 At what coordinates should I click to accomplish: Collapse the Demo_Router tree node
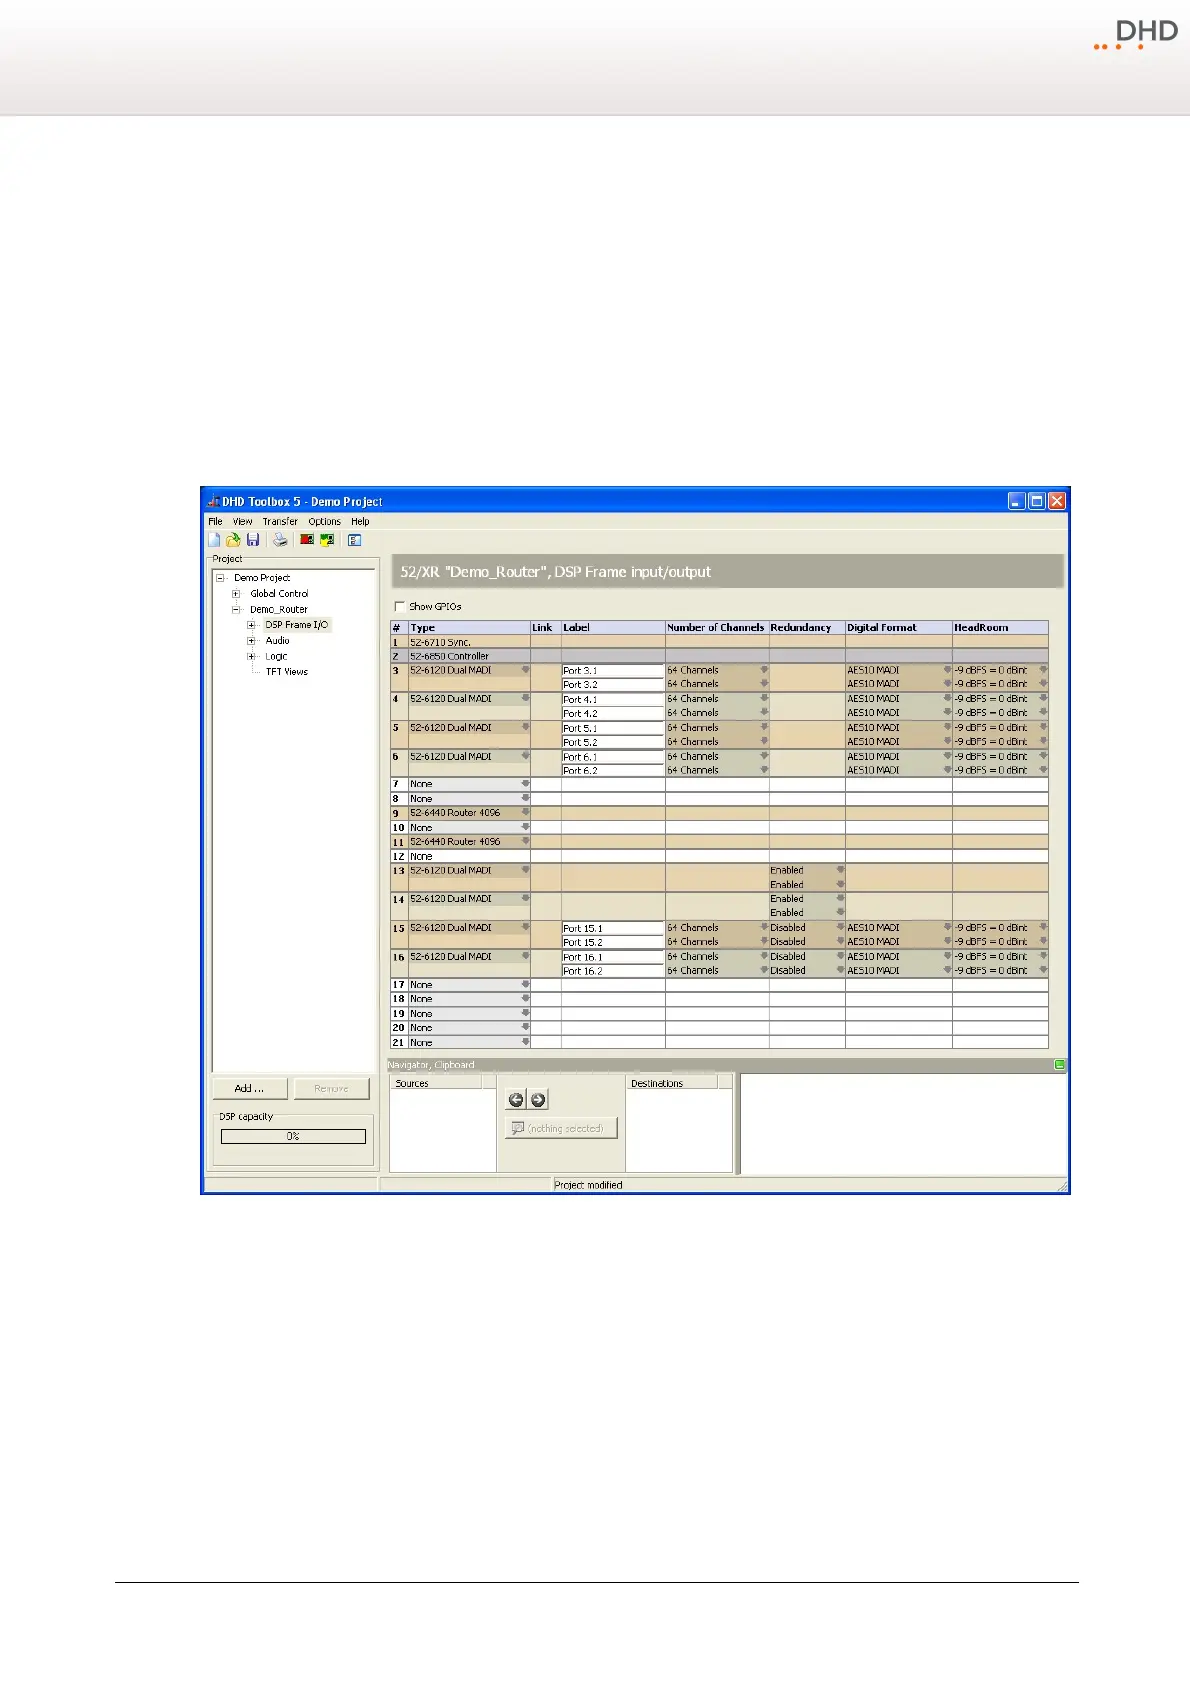[237, 609]
